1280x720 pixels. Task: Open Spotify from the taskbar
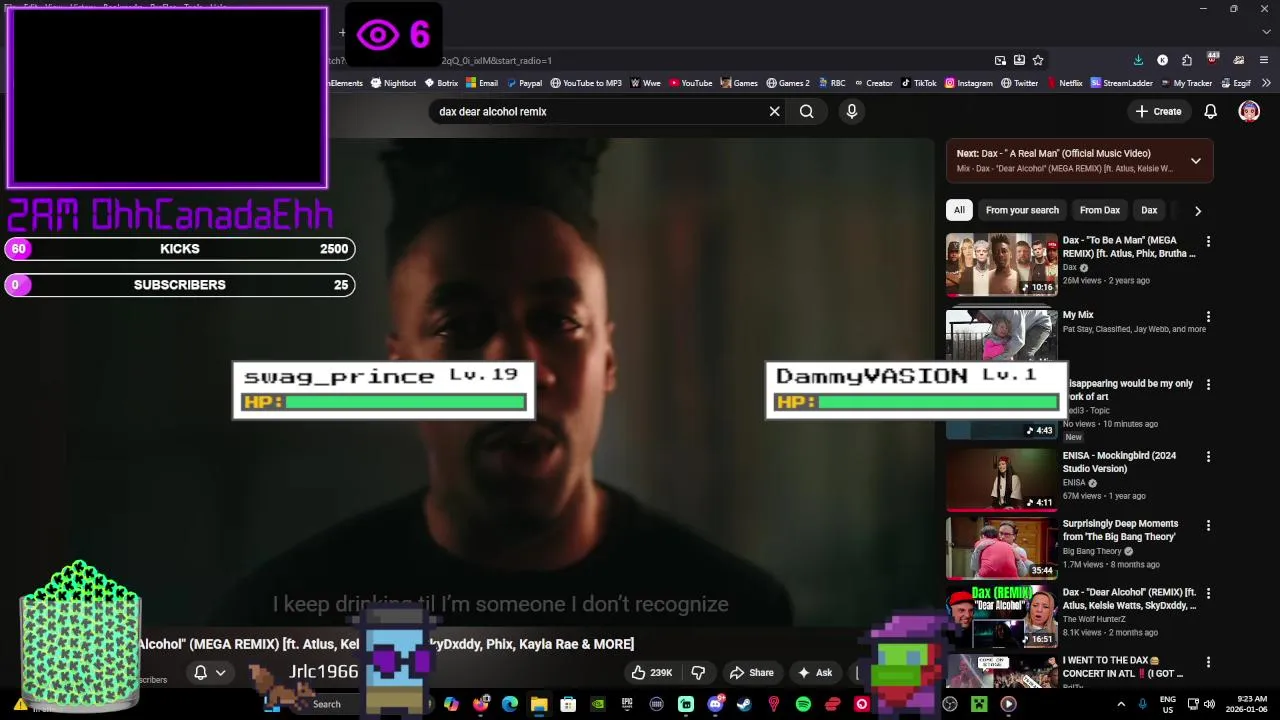[x=803, y=704]
